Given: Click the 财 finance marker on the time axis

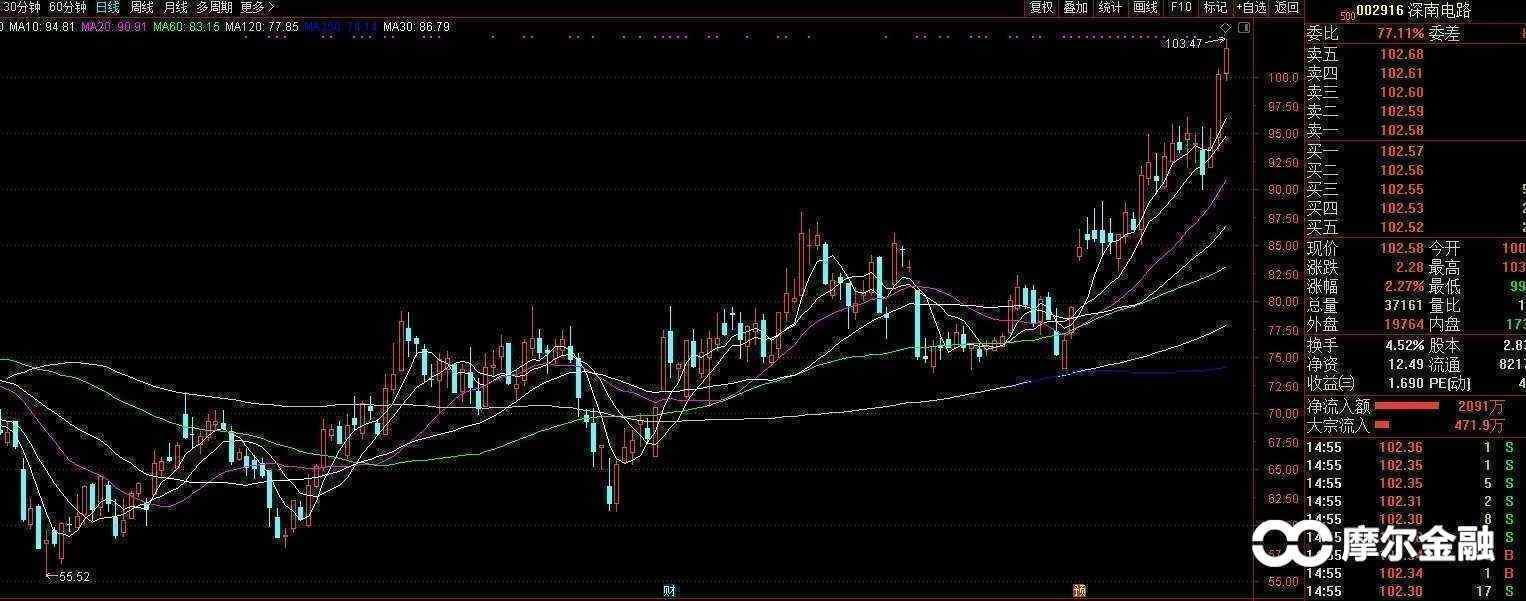Looking at the screenshot, I should tap(669, 590).
